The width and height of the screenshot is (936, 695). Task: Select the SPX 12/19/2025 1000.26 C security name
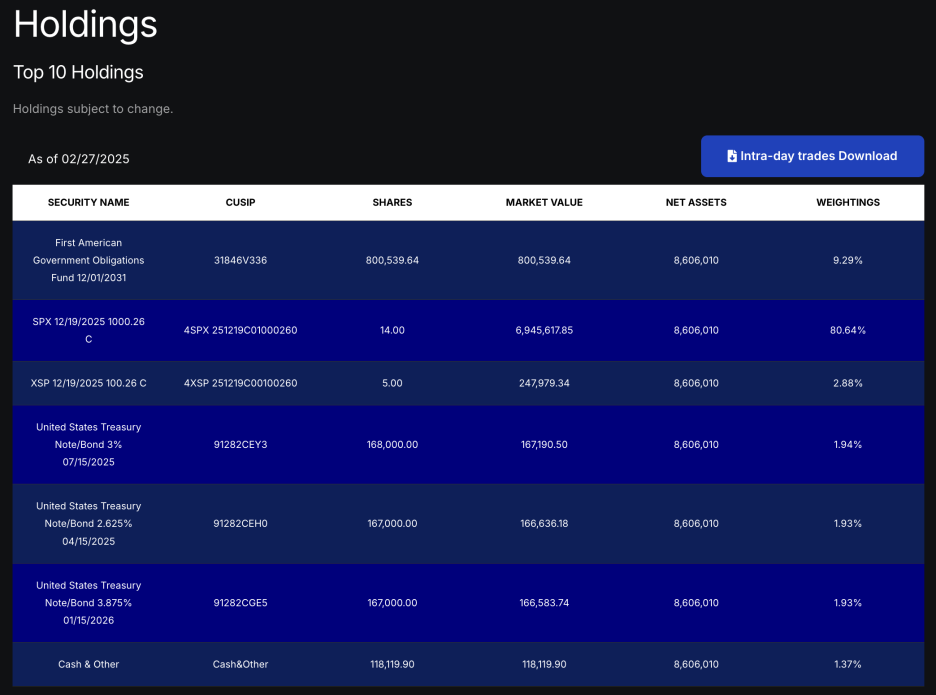click(88, 330)
